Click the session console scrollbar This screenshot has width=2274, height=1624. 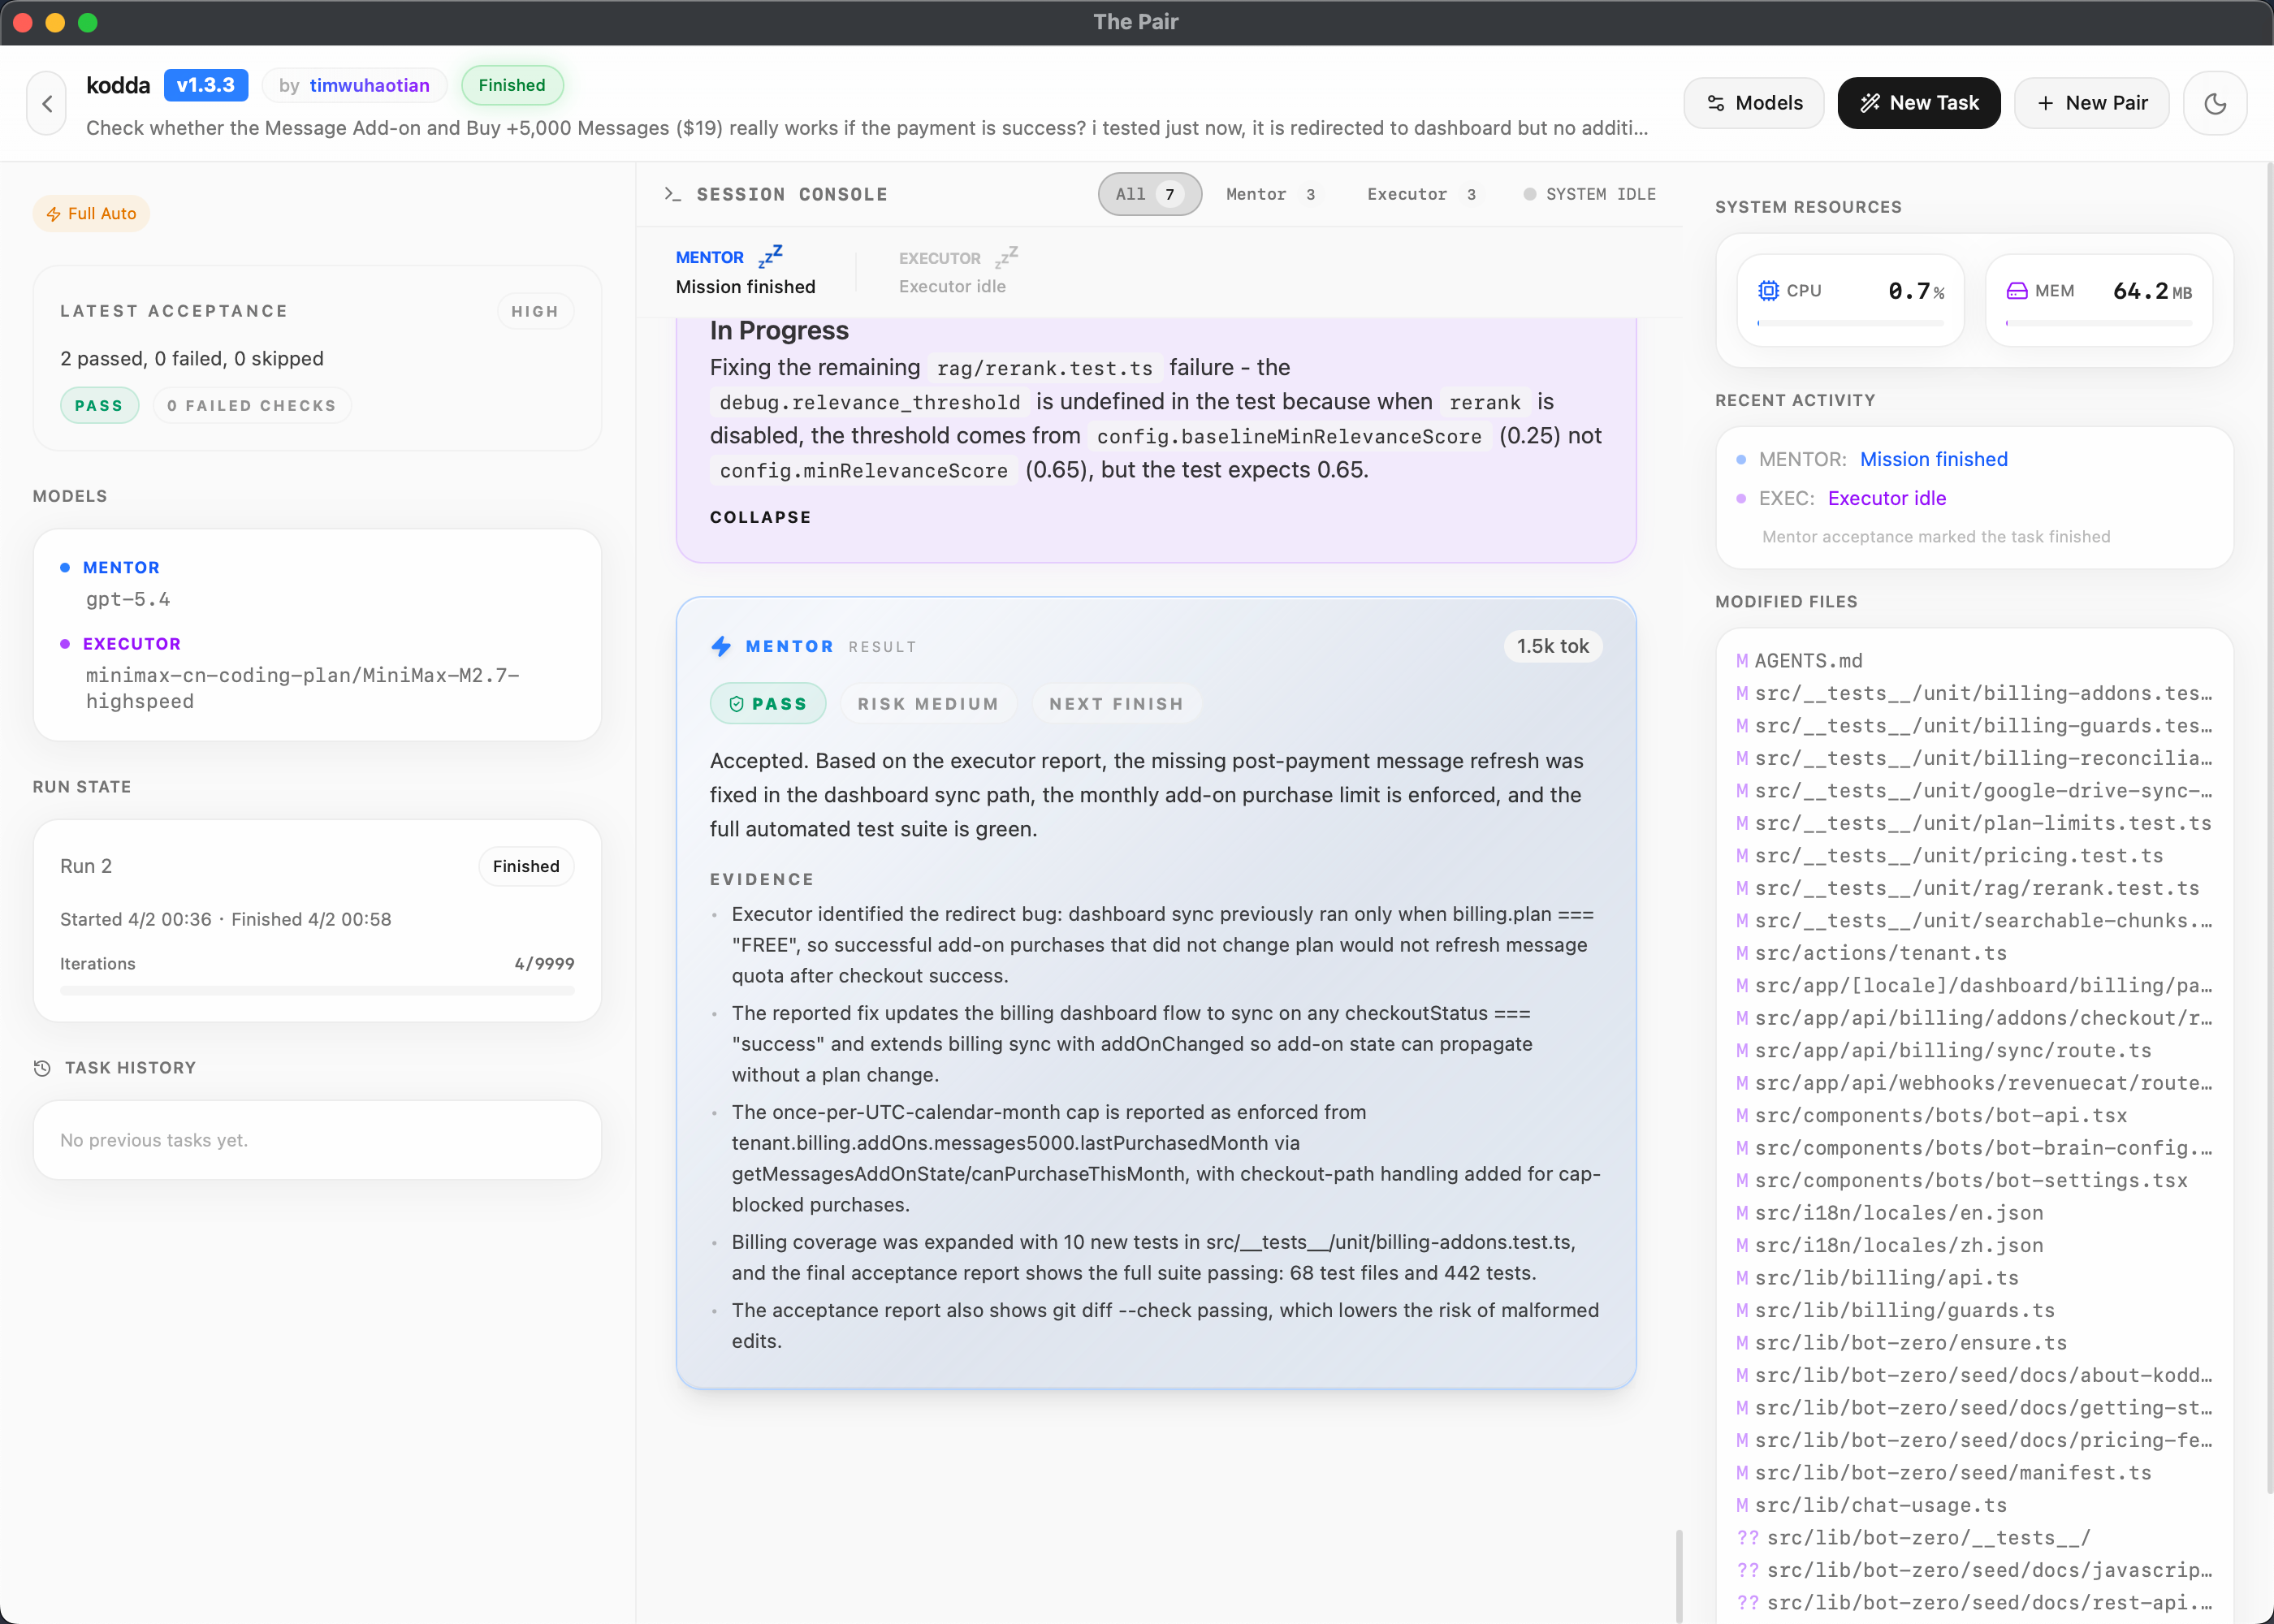point(1679,1575)
